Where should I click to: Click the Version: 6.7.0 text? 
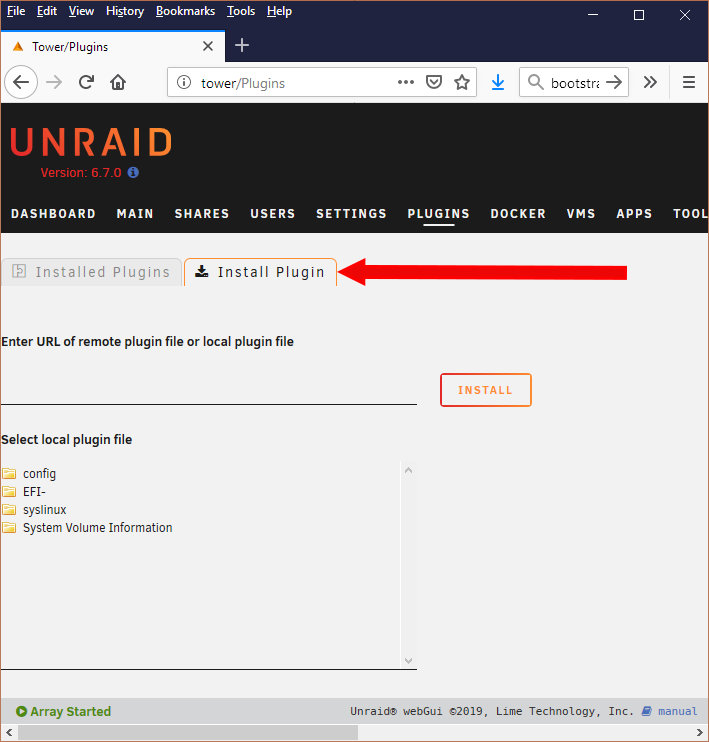pos(81,173)
